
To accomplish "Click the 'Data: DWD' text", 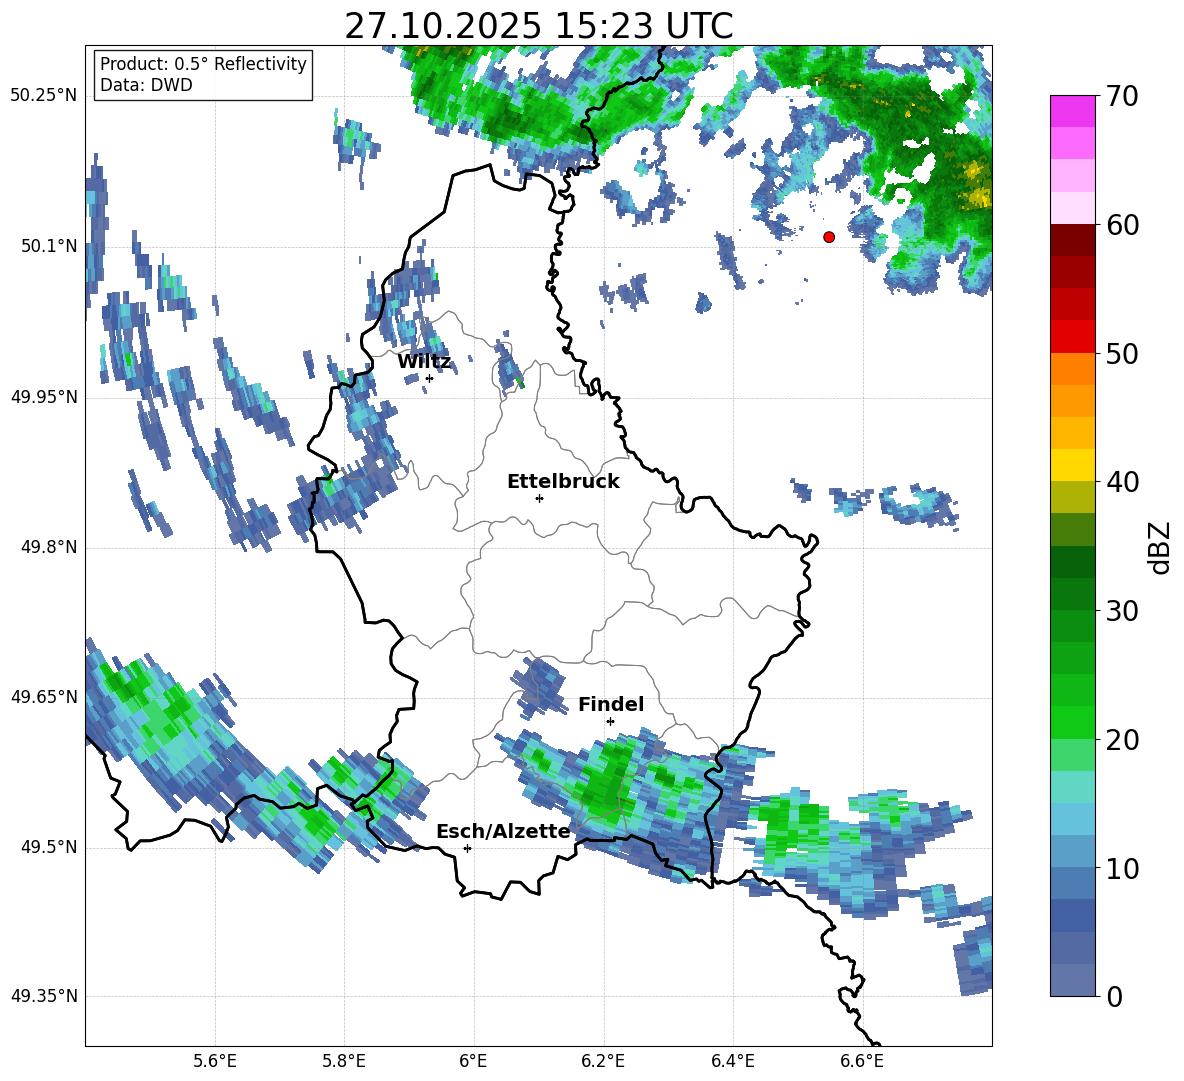I will click(x=146, y=85).
